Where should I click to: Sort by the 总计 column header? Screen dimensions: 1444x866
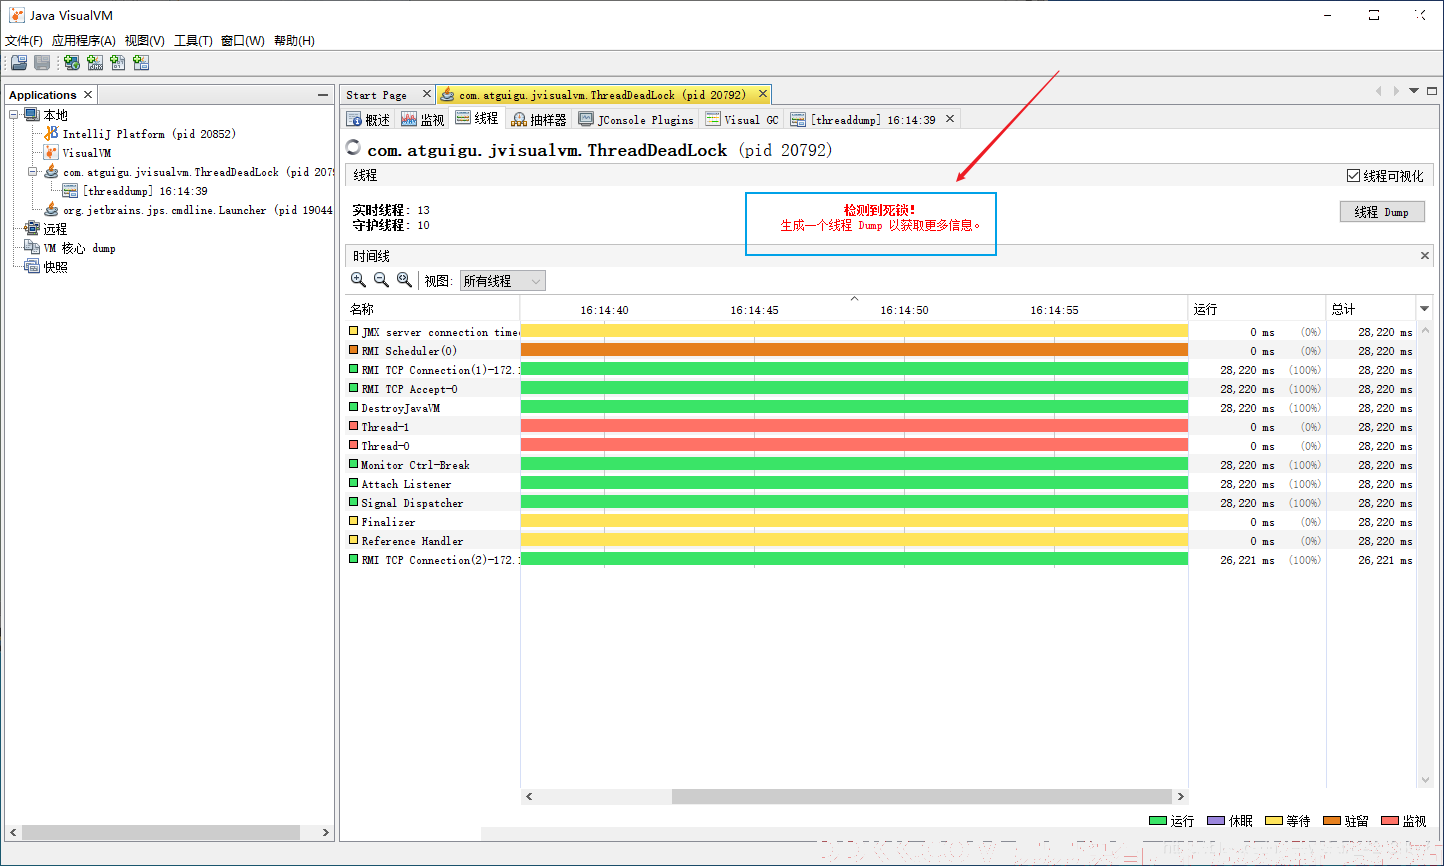tap(1370, 309)
